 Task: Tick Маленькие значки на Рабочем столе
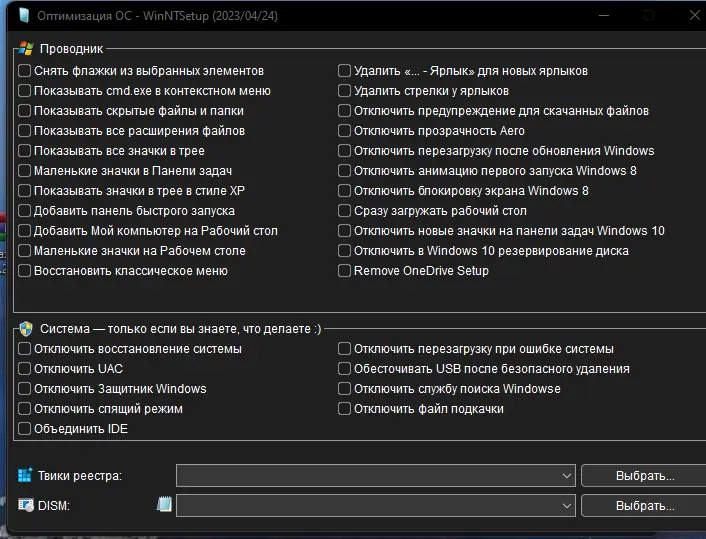point(24,250)
